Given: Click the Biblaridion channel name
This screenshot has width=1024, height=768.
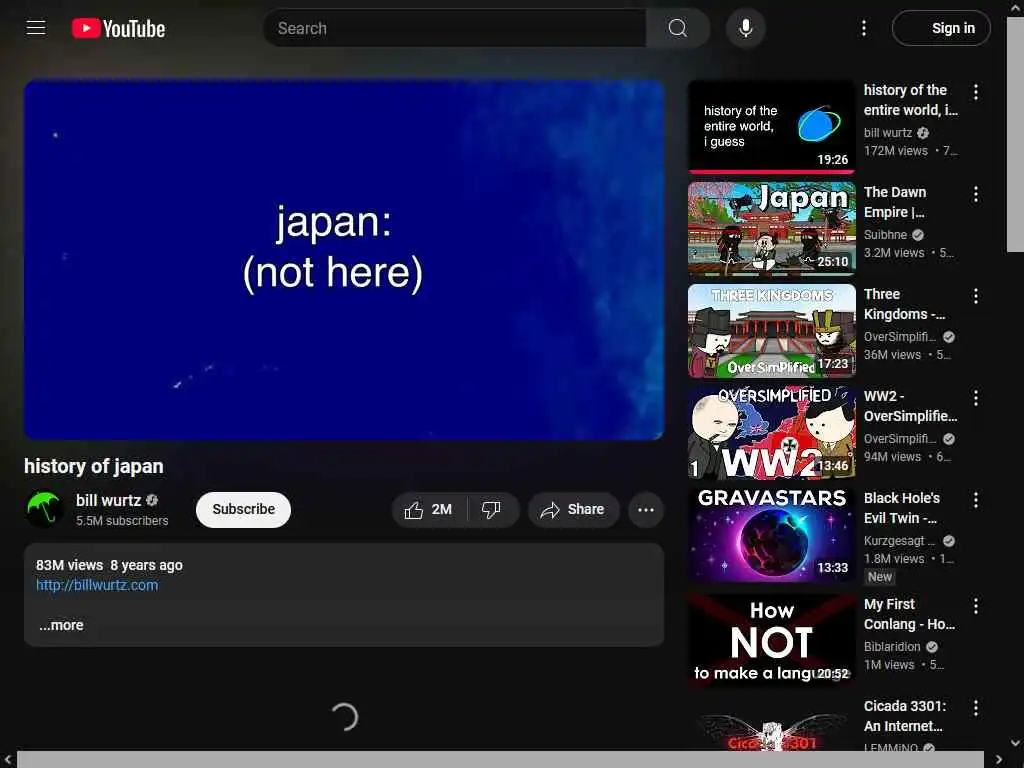Looking at the screenshot, I should pos(891,647).
